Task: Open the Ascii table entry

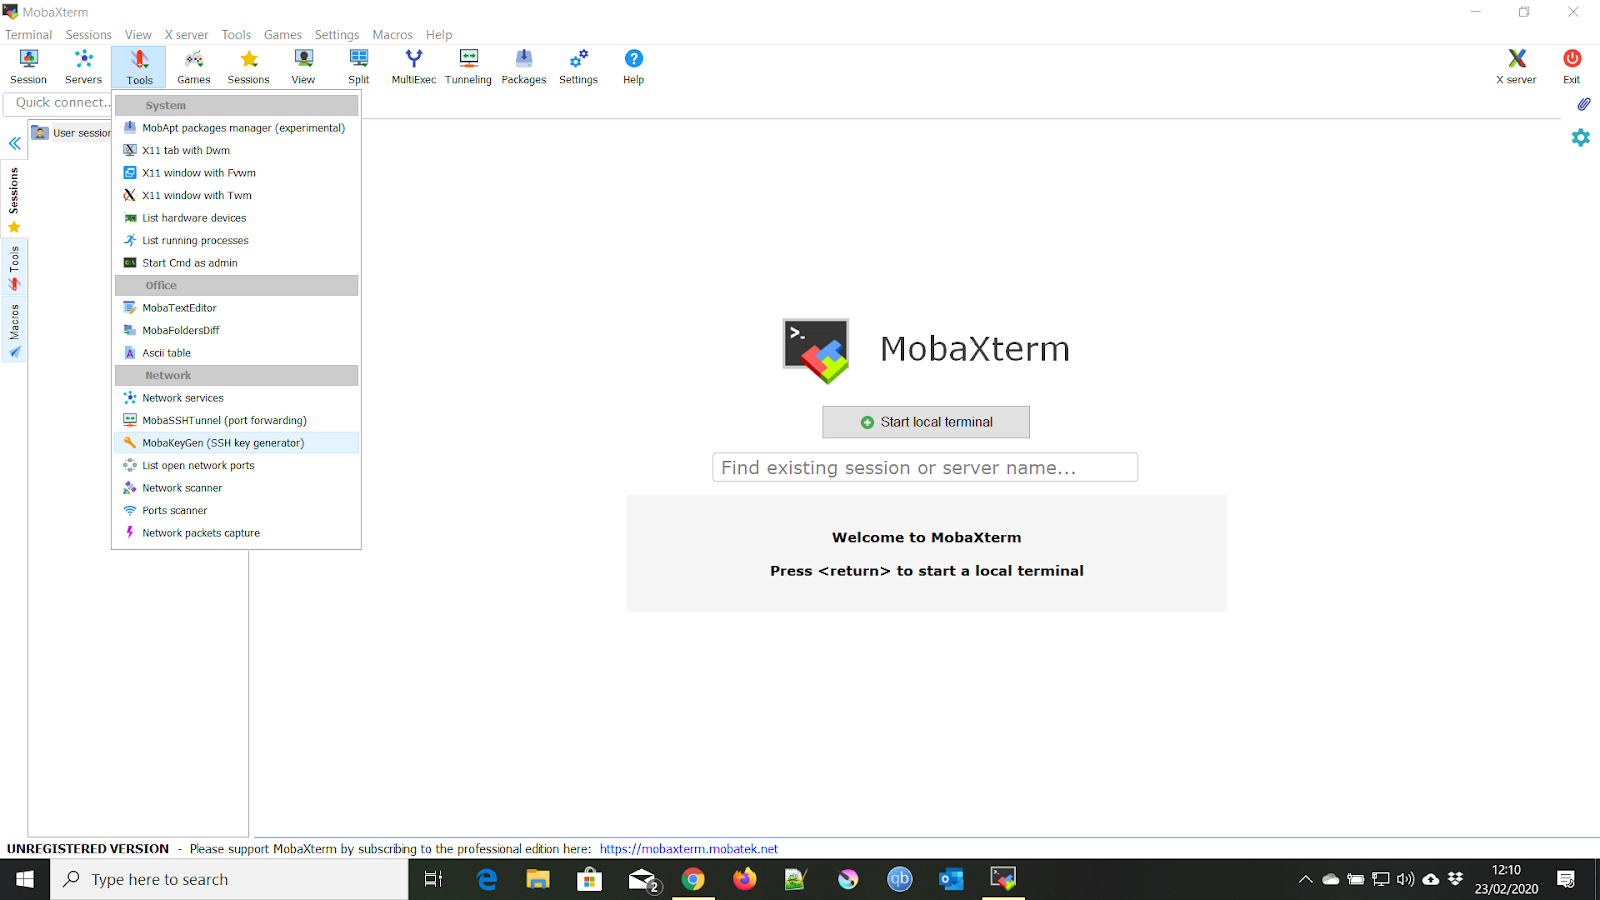Action: click(x=237, y=353)
